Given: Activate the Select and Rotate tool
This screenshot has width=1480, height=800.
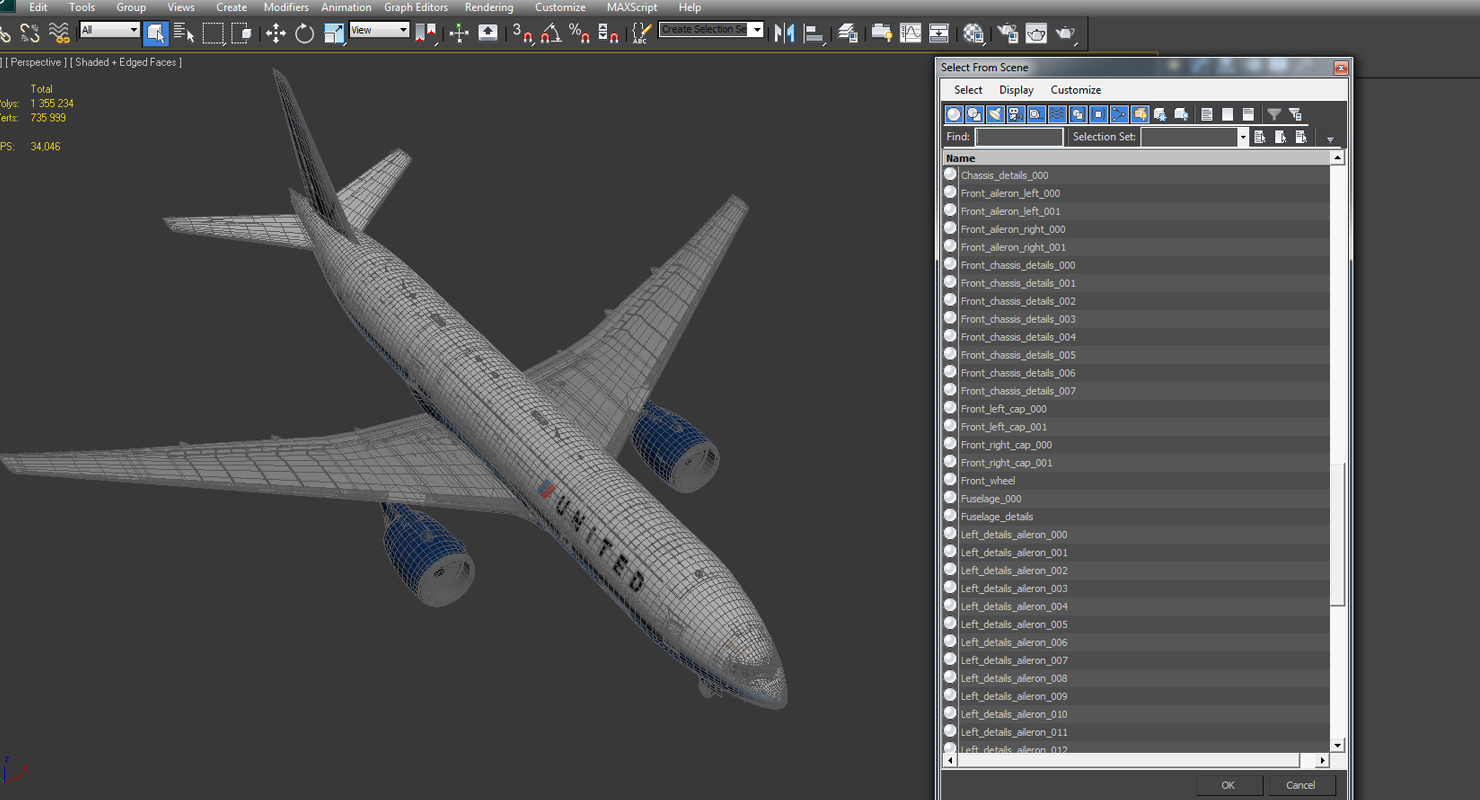Looking at the screenshot, I should click(x=305, y=33).
